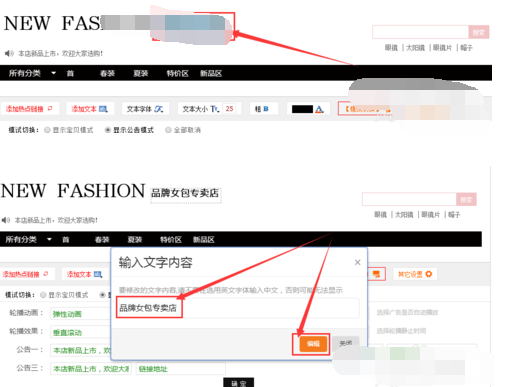Open 特价区 tab in upper nav bar
Image resolution: width=507 pixels, height=387 pixels.
[x=177, y=73]
